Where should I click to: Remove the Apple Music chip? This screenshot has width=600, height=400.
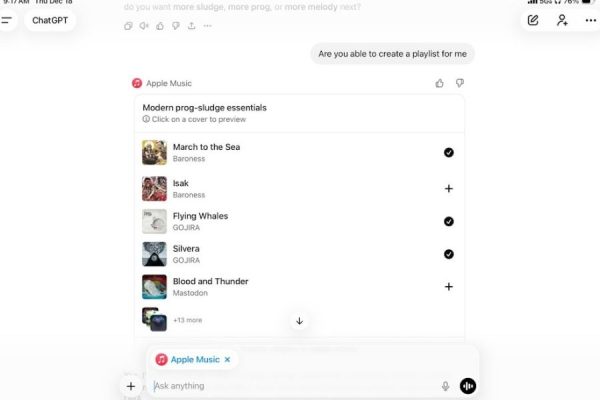[x=227, y=359]
